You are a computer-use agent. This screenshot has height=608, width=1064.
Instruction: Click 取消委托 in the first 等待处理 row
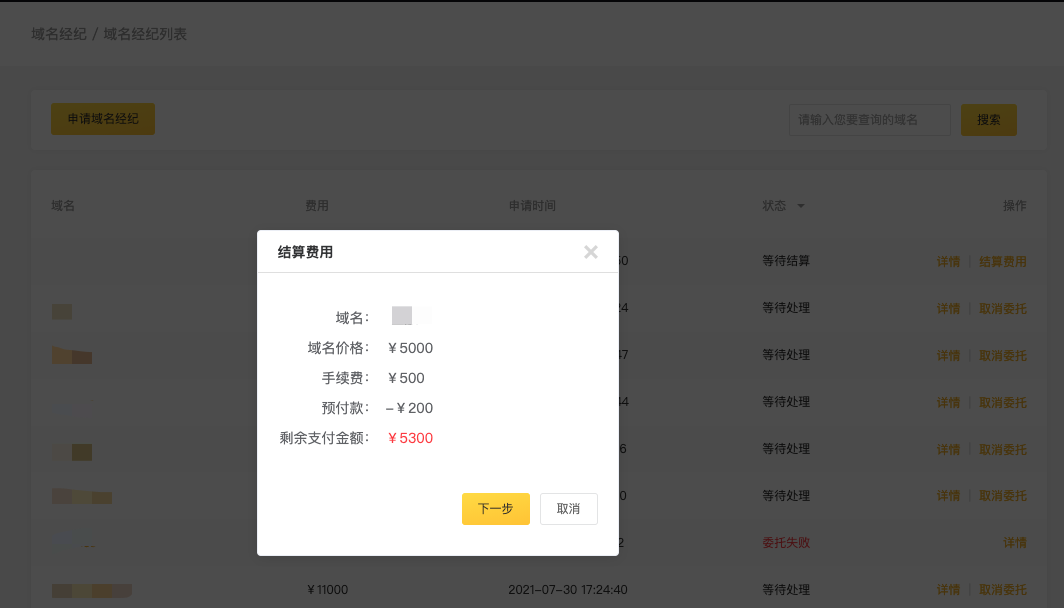(x=1002, y=309)
